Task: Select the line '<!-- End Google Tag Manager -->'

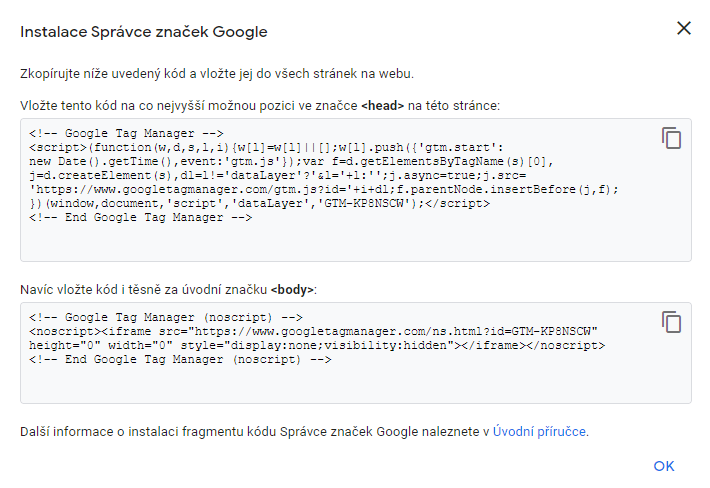Action: point(140,217)
